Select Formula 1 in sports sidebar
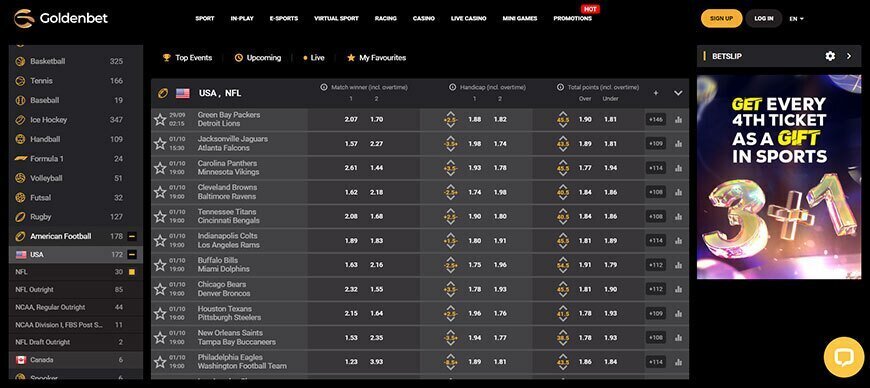This screenshot has height=388, width=870. pos(75,158)
